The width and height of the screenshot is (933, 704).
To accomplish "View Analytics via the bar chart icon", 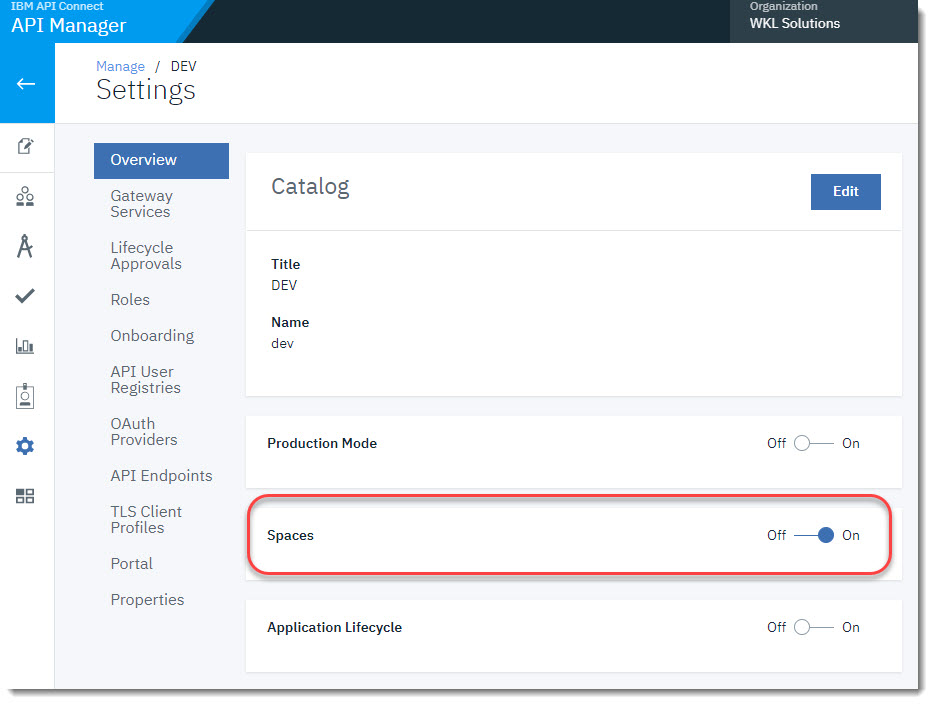I will point(25,346).
